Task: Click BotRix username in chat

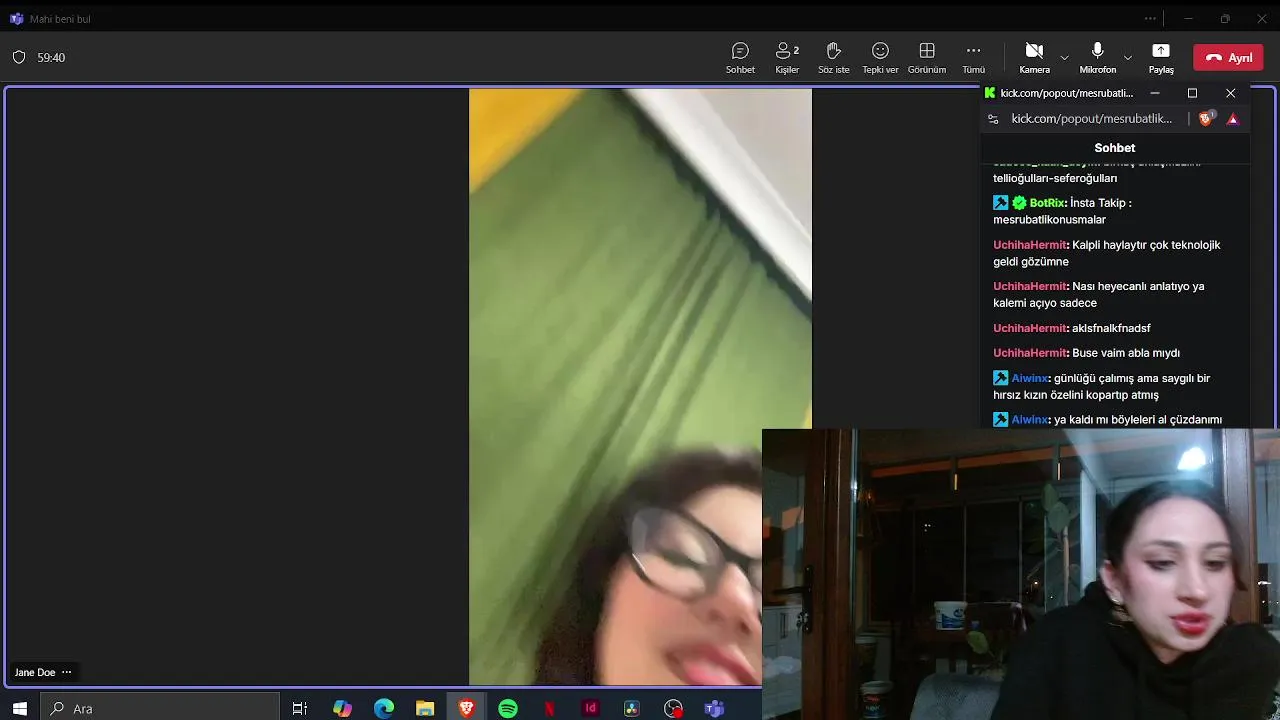Action: tap(1047, 203)
